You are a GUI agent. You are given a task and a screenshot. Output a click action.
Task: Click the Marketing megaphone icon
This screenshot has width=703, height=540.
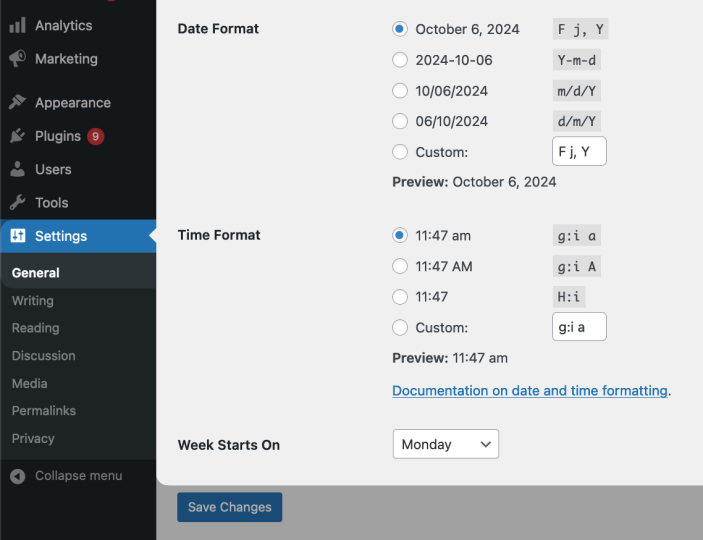[x=18, y=59]
